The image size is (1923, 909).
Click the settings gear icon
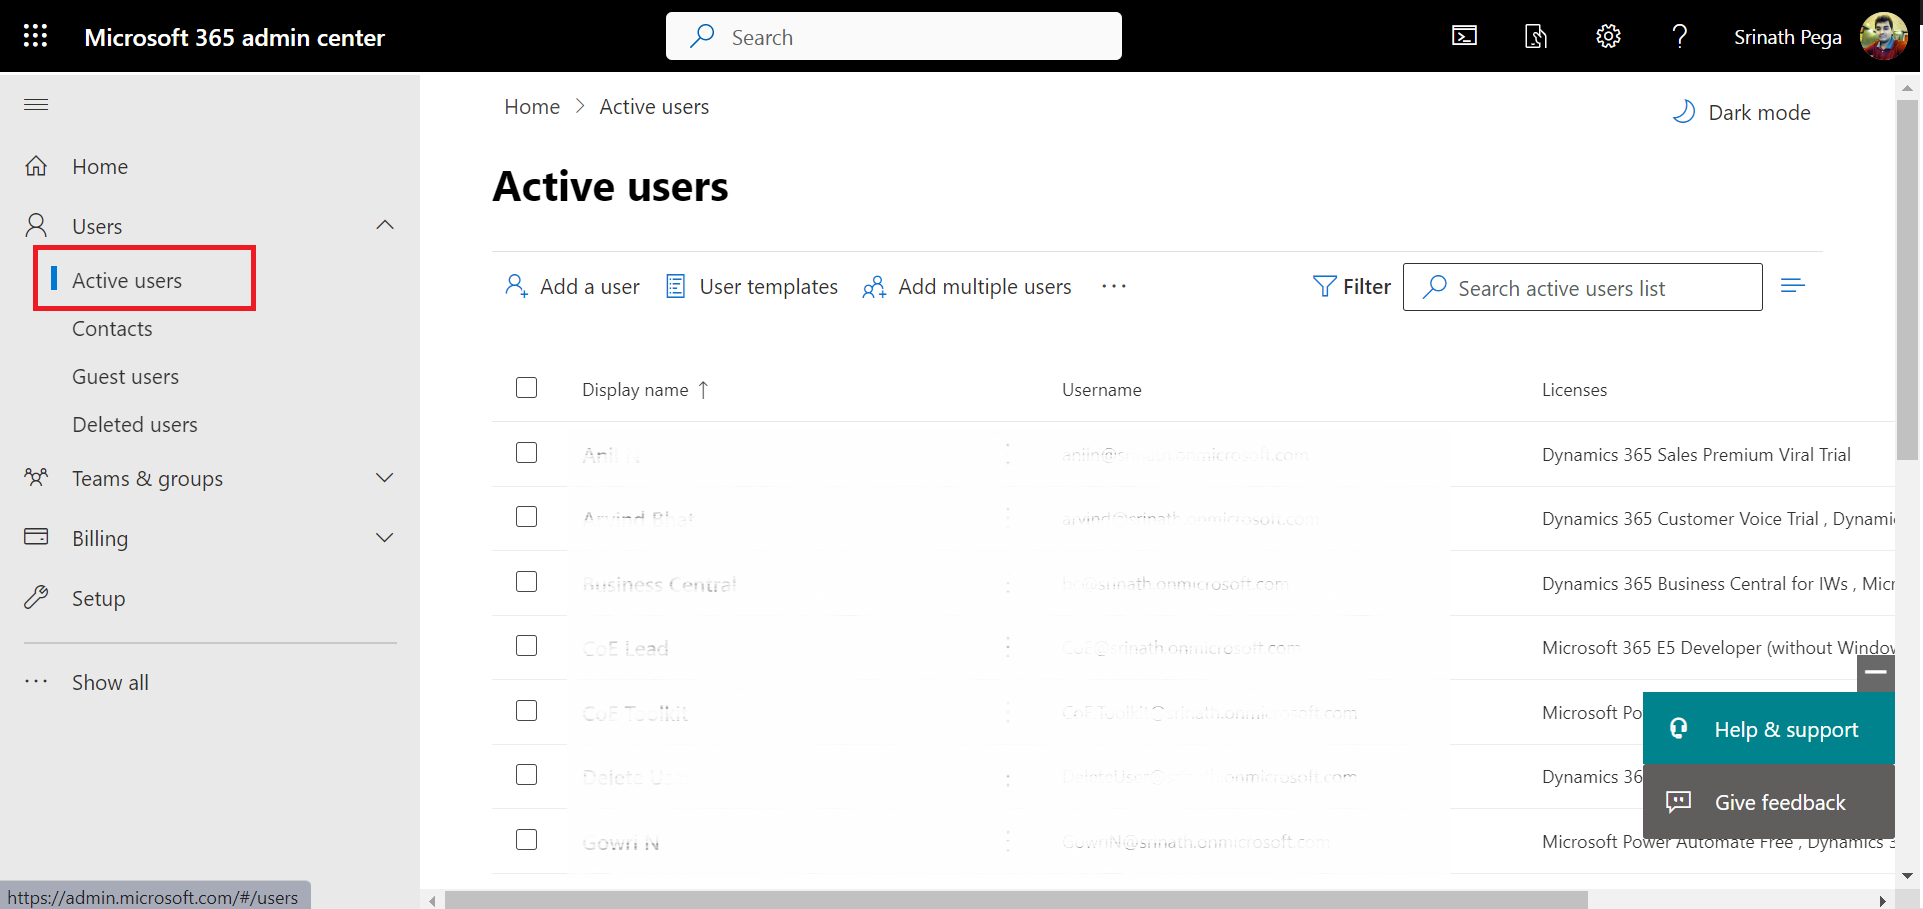[1607, 37]
